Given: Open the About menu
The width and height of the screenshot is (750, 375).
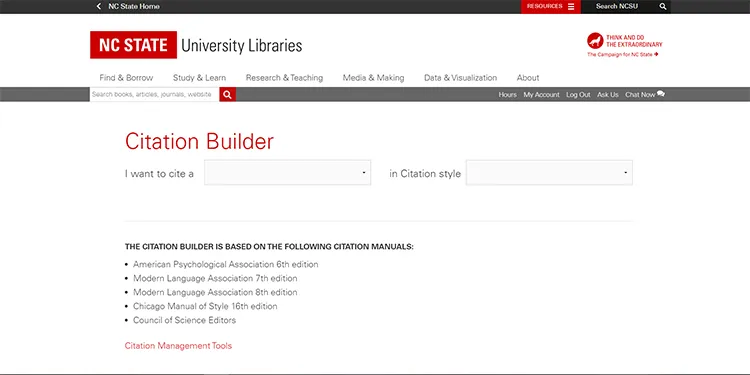Looking at the screenshot, I should (x=528, y=77).
